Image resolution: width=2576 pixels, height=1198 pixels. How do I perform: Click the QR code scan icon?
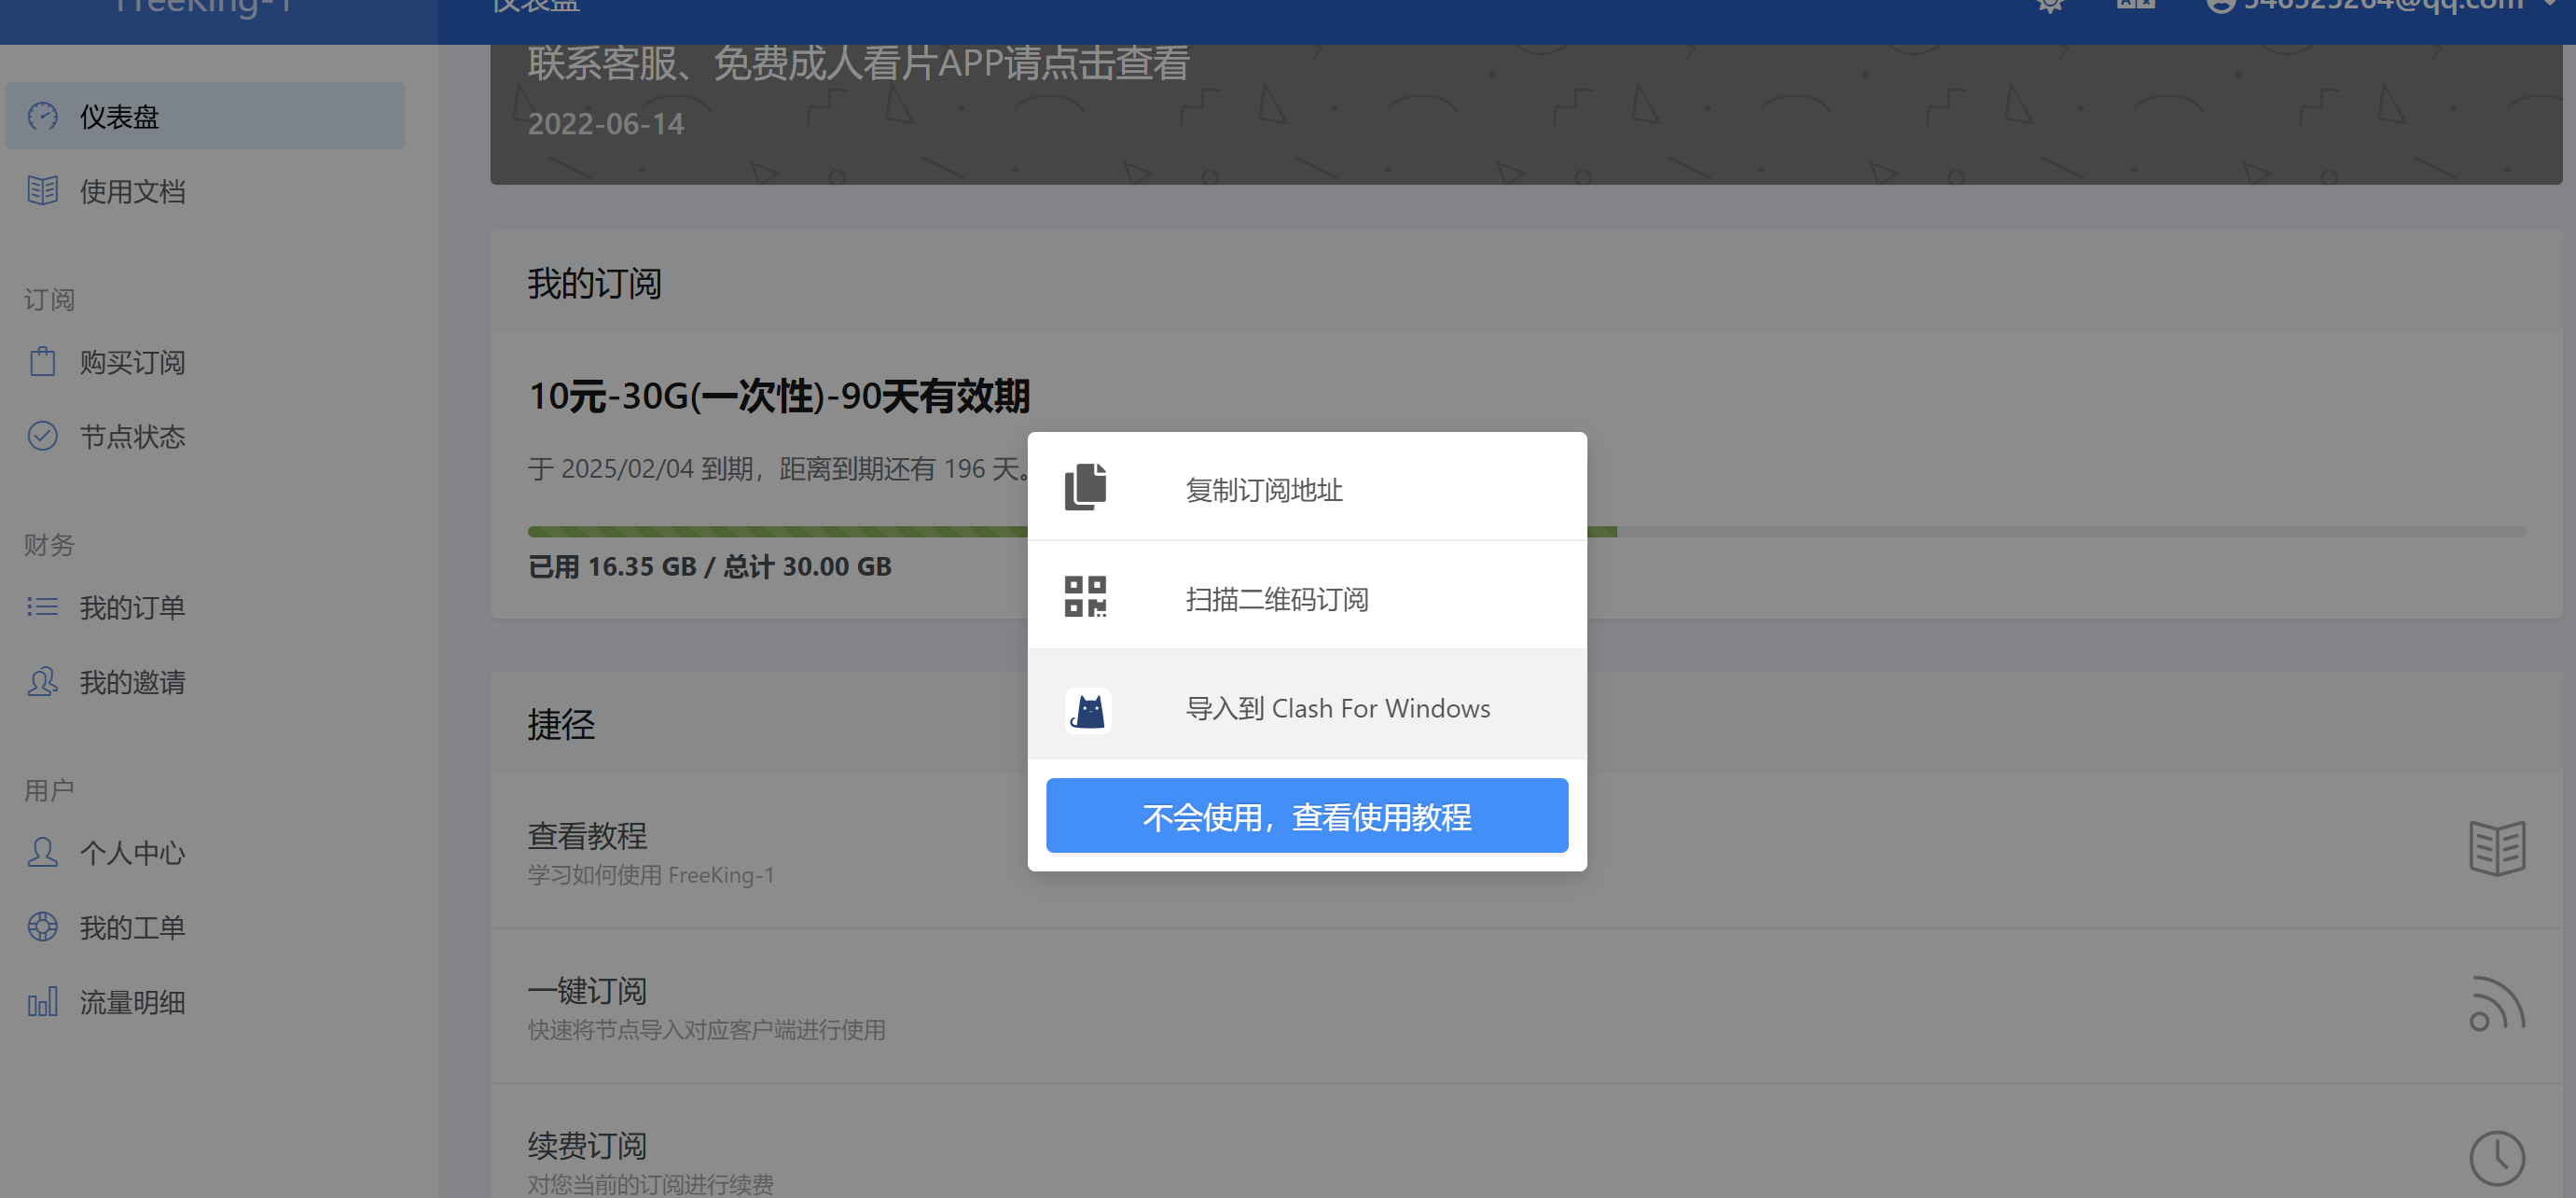coord(1085,597)
